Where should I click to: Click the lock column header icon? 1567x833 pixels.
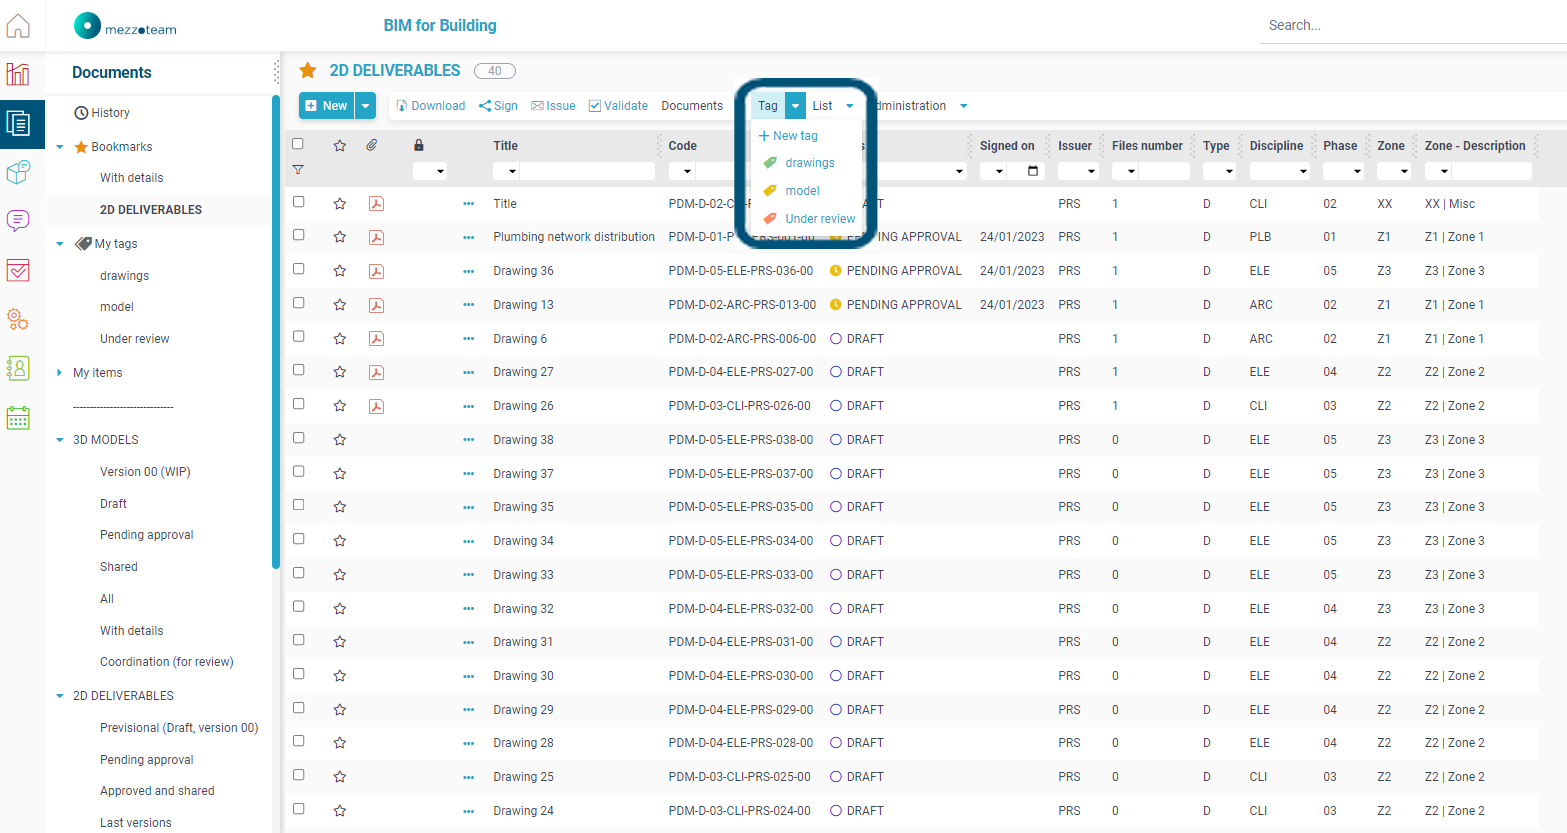419,145
